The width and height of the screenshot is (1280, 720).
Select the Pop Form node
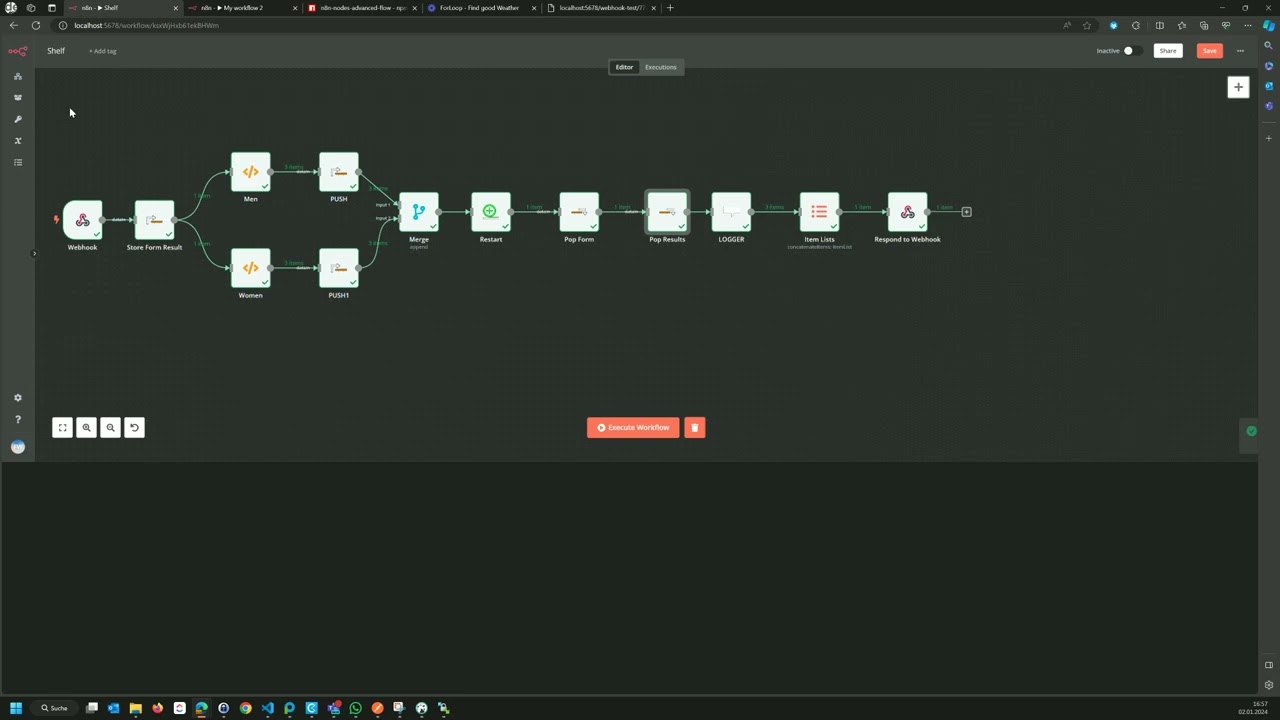pyautogui.click(x=579, y=212)
